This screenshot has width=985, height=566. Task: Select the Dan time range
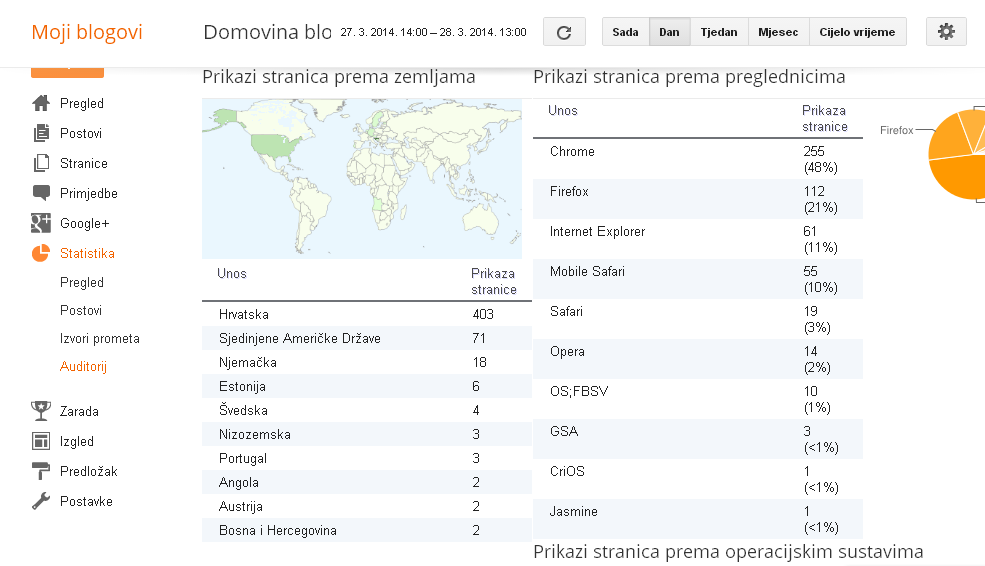[x=669, y=32]
